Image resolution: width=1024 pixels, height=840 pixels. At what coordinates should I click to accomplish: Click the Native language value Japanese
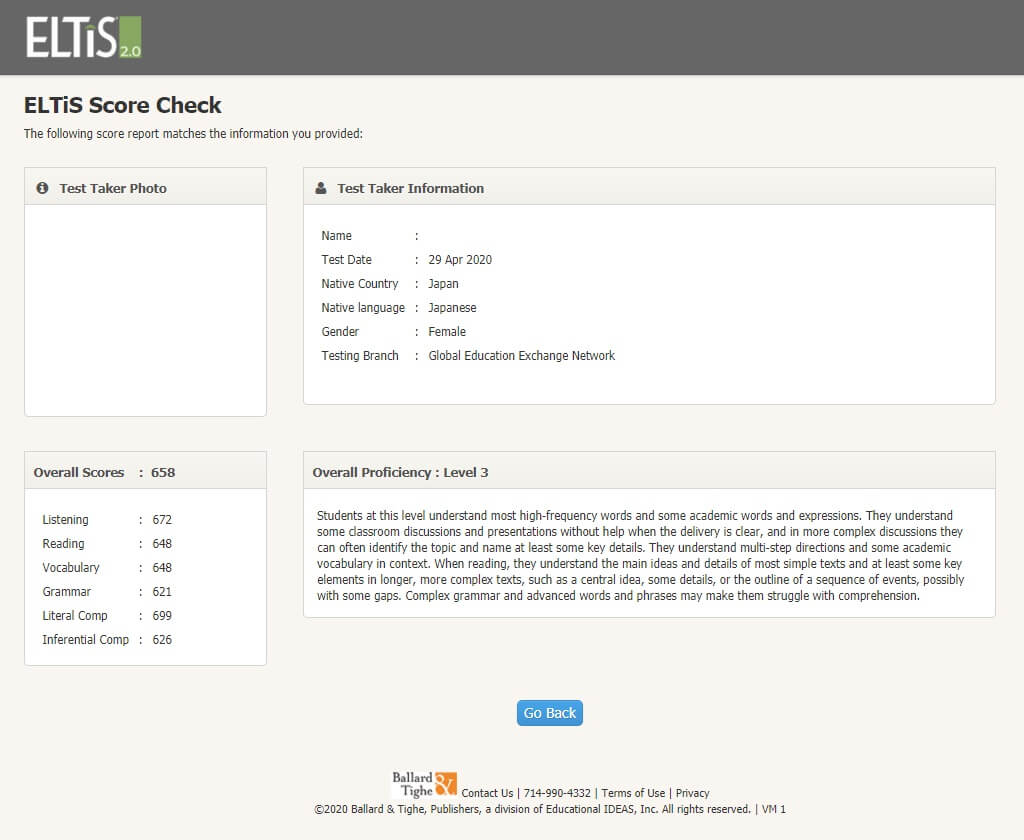pyautogui.click(x=452, y=308)
